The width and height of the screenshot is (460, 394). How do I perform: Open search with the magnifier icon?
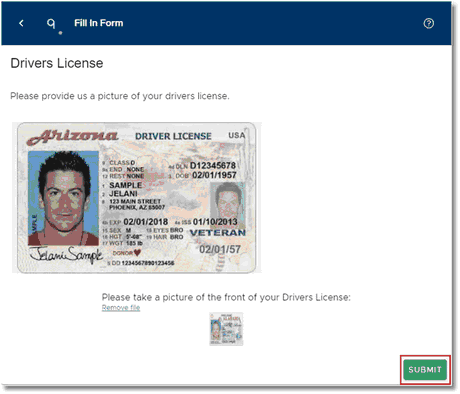(51, 23)
